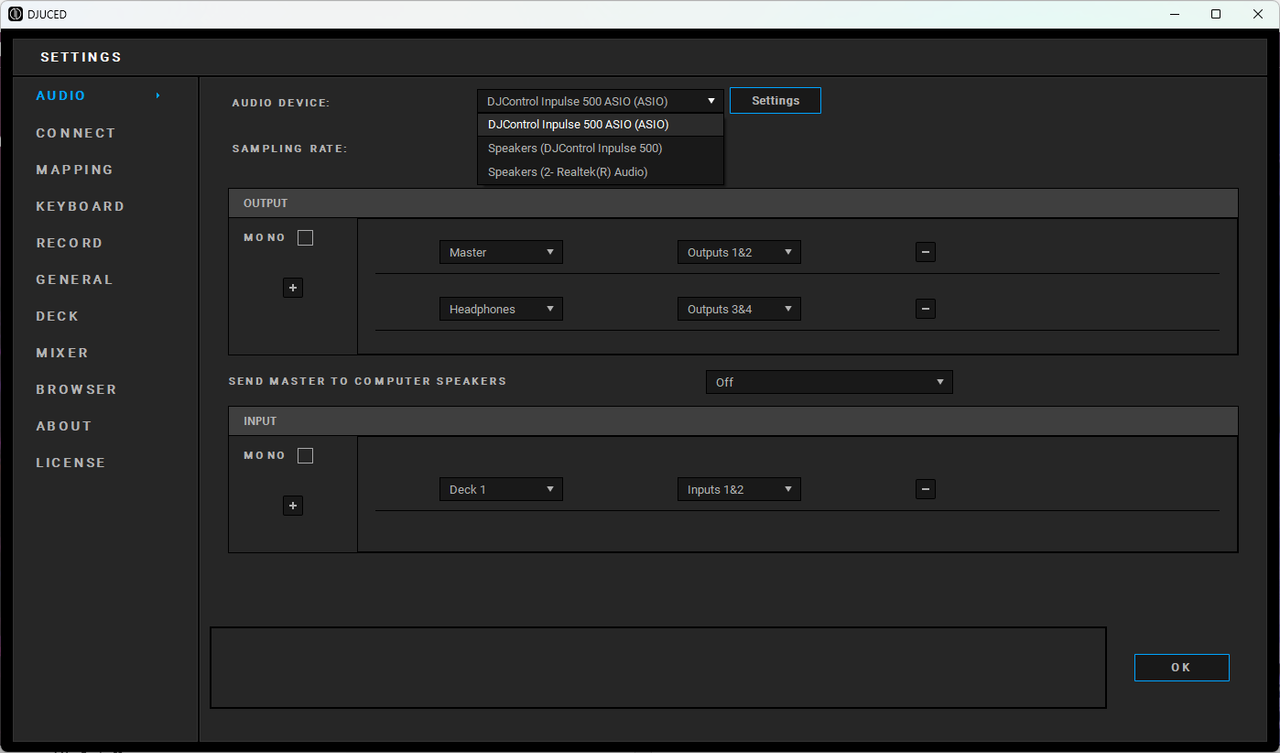Open the Outputs 3&4 channel dropdown
The height and width of the screenshot is (753, 1280).
pyautogui.click(x=739, y=309)
